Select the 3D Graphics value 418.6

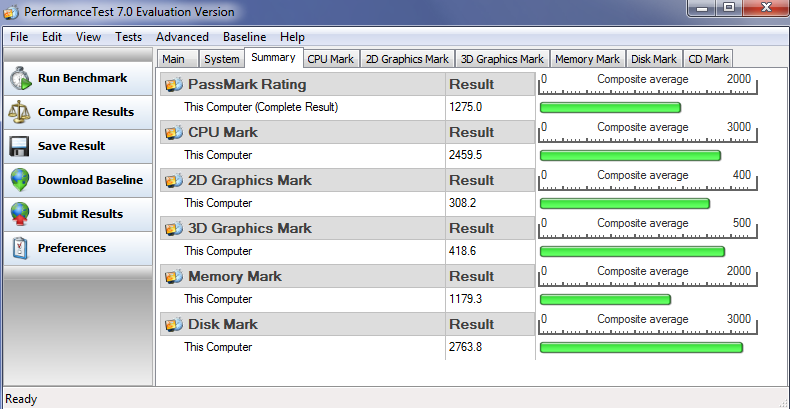[463, 251]
